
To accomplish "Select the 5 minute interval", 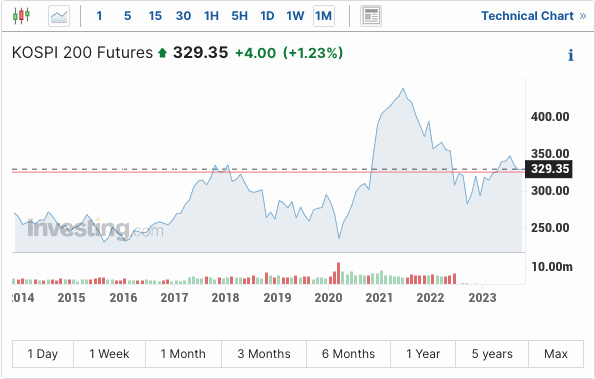I will pos(128,16).
